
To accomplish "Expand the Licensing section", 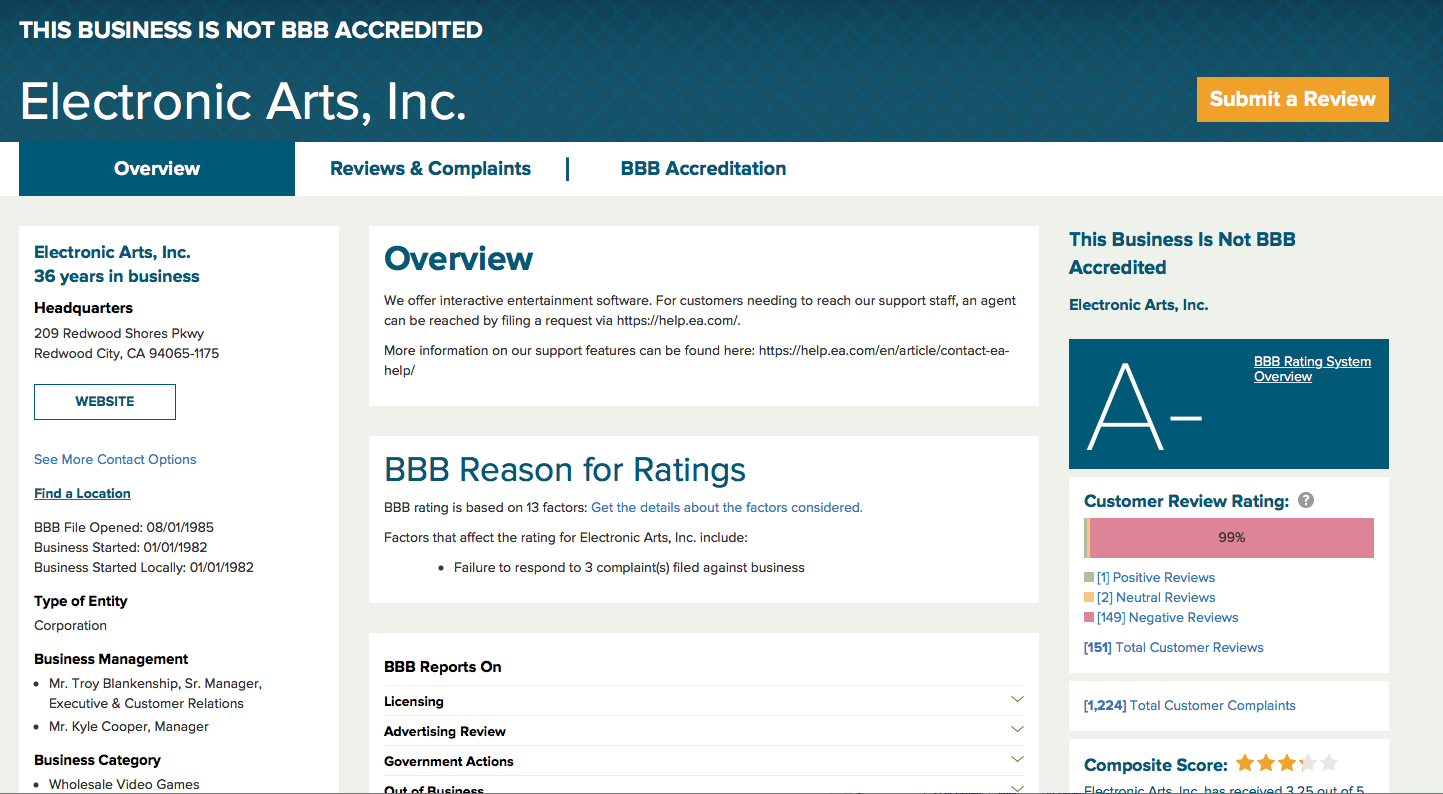I will pyautogui.click(x=1017, y=701).
